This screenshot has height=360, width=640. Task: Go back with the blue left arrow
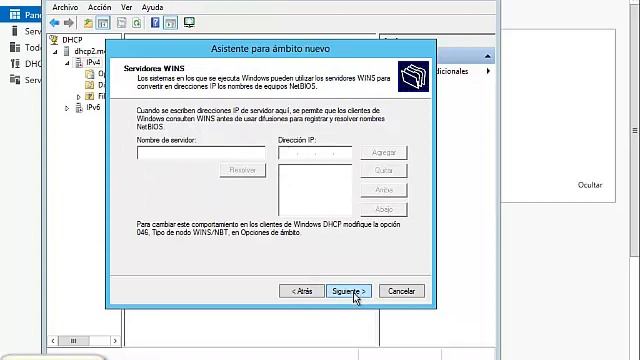(54, 23)
